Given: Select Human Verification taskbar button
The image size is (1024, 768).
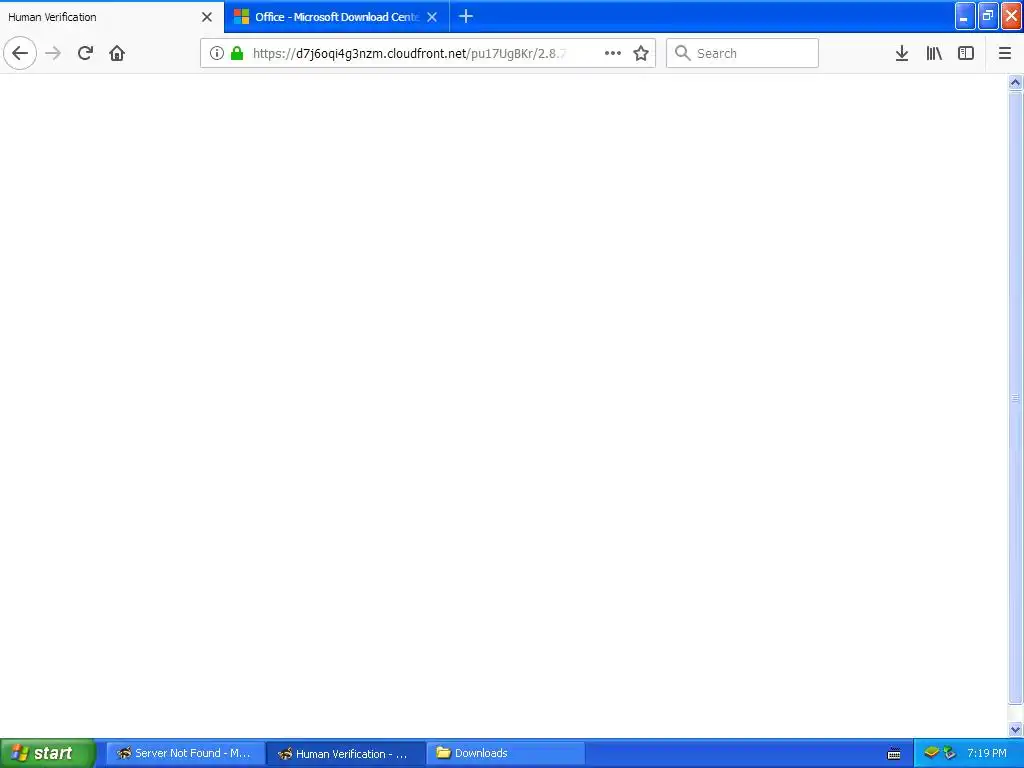Looking at the screenshot, I should coord(346,754).
